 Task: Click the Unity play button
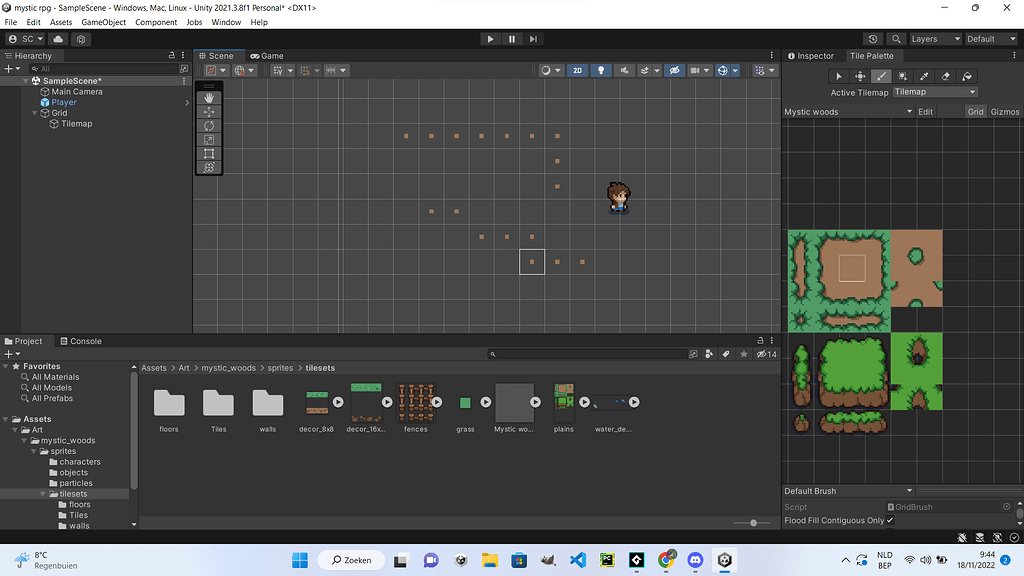tap(490, 39)
